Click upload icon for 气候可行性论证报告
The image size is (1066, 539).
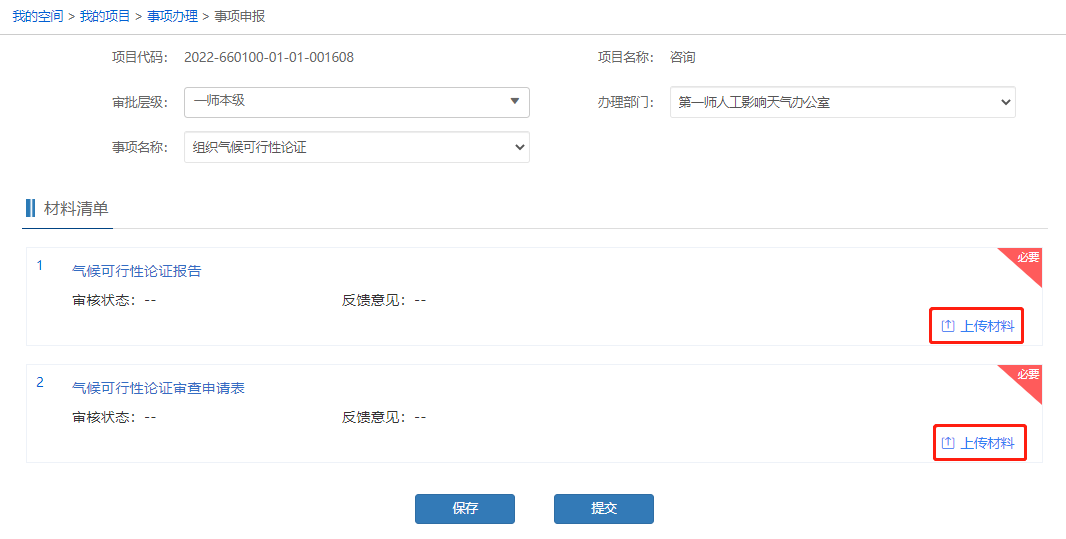coord(948,326)
